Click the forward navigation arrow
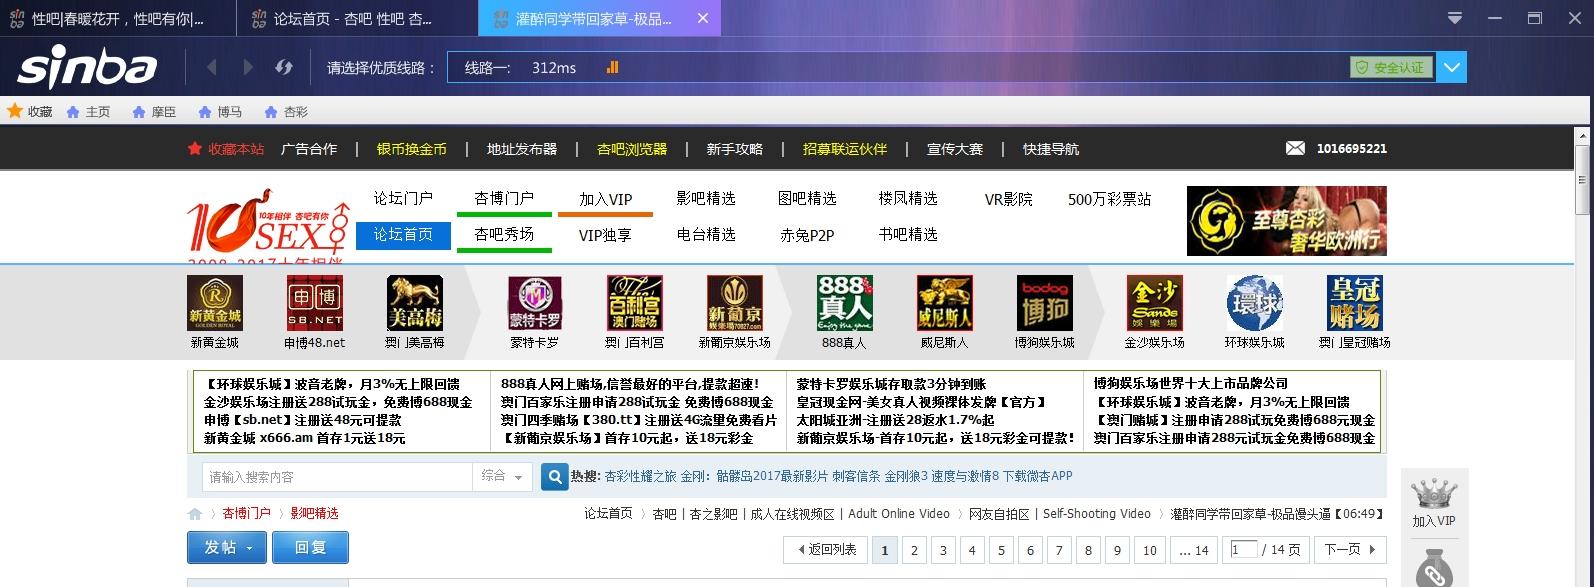1594x587 pixels. [248, 67]
